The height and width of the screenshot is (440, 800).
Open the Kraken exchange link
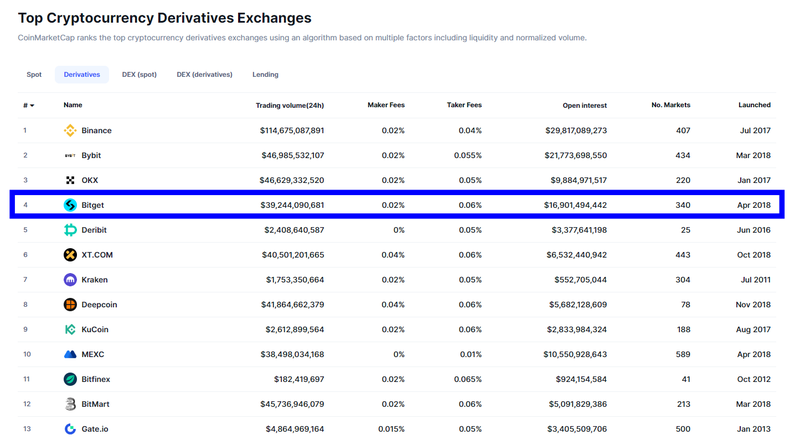[x=94, y=280]
